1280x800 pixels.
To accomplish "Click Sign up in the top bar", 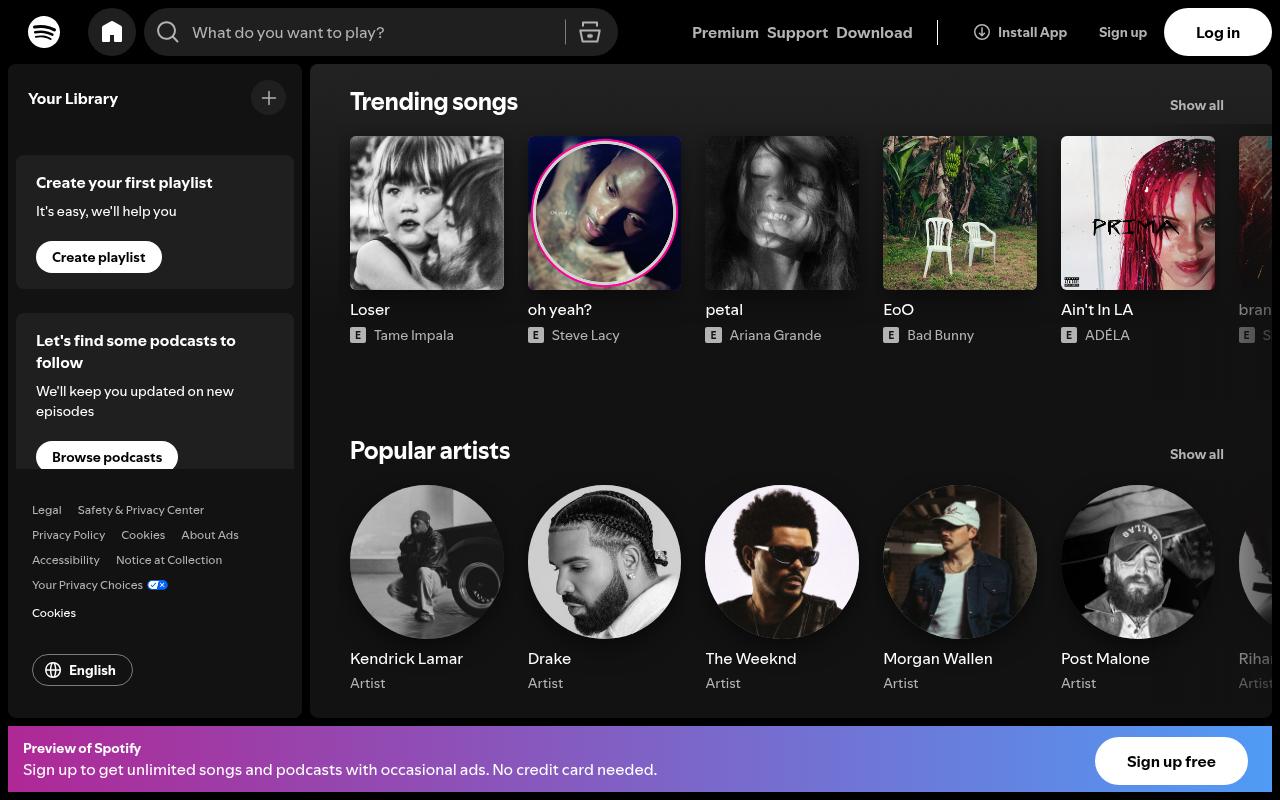I will (x=1123, y=32).
